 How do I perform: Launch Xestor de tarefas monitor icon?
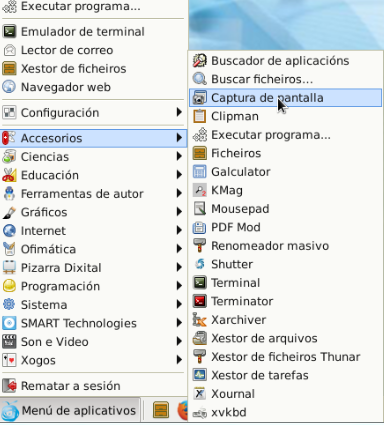[x=200, y=375]
